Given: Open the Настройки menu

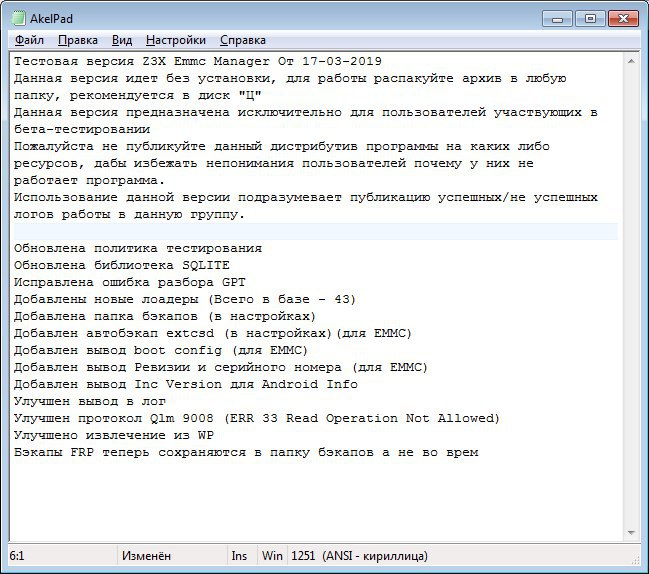Looking at the screenshot, I should click(x=176, y=40).
